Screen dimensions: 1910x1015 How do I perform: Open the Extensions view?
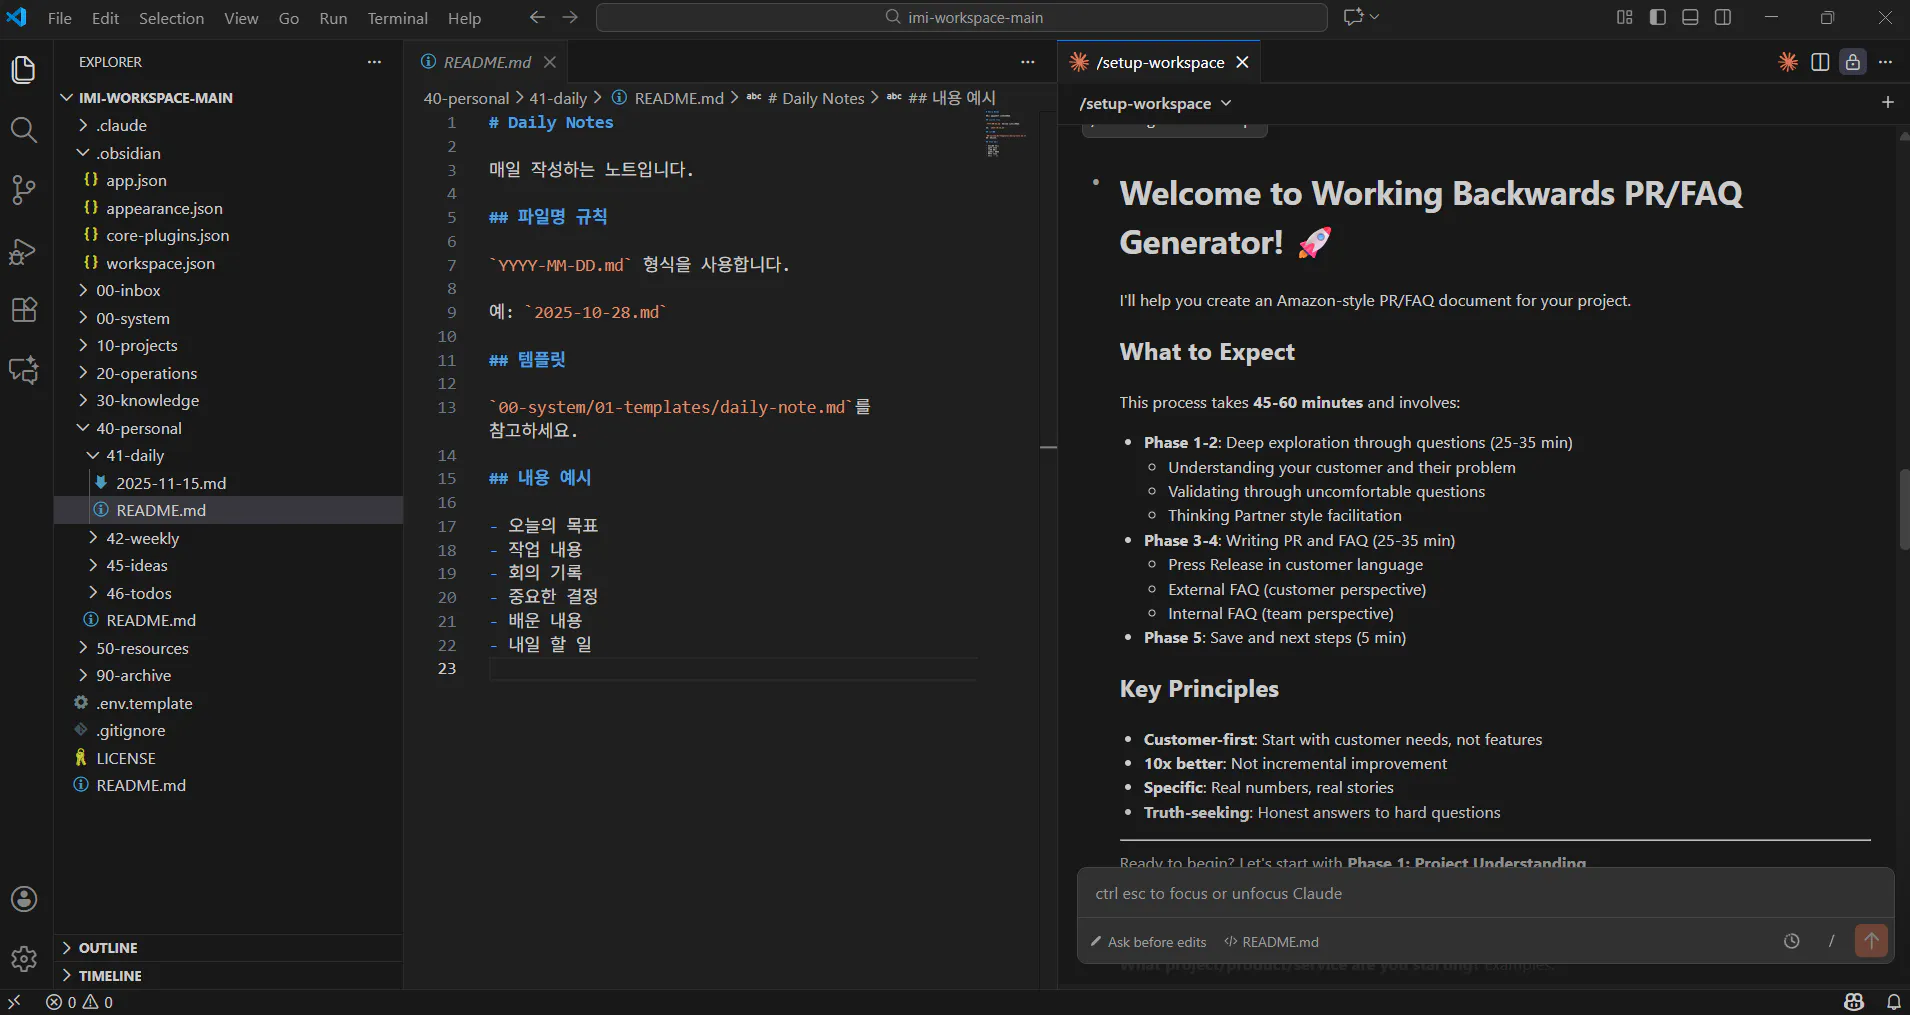coord(24,310)
